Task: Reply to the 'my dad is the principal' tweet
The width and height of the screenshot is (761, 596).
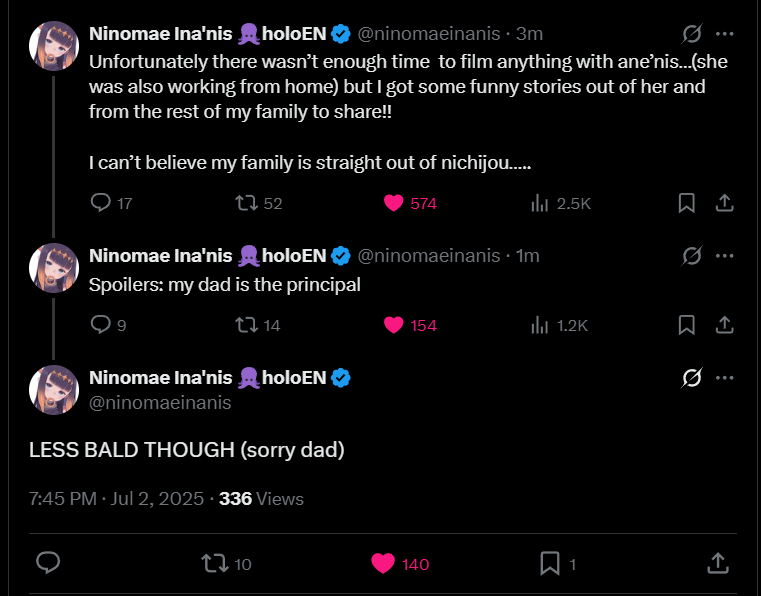Action: [101, 325]
